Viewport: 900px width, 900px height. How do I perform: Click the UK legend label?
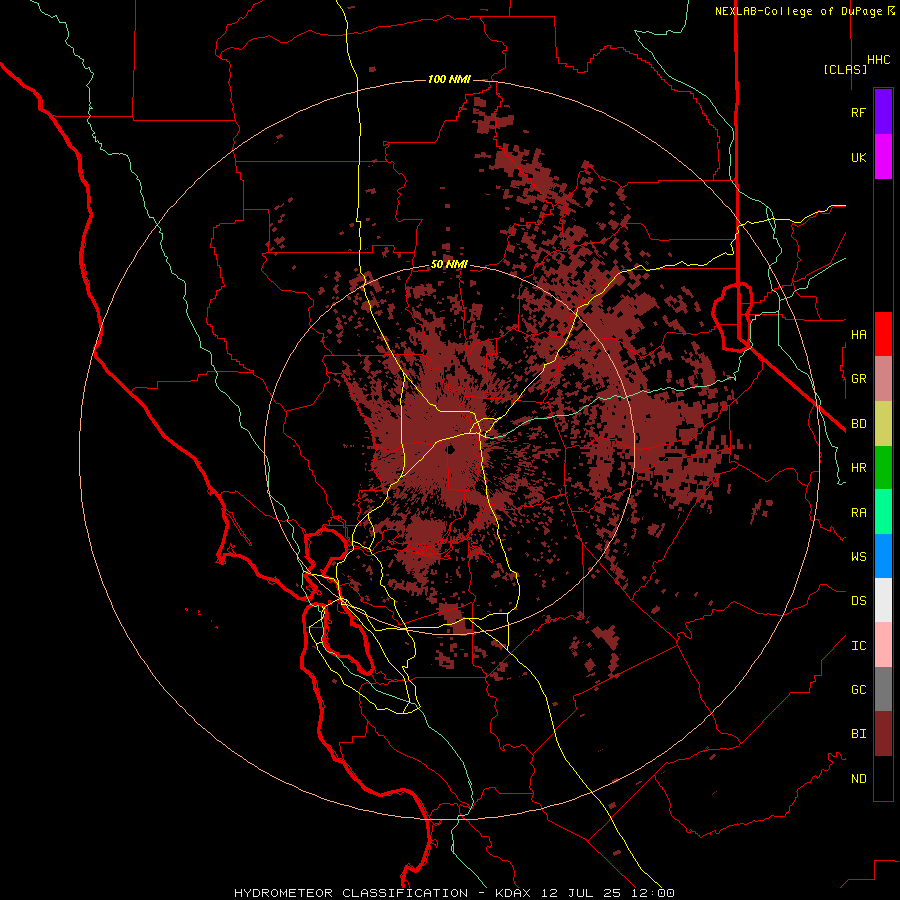(x=858, y=157)
